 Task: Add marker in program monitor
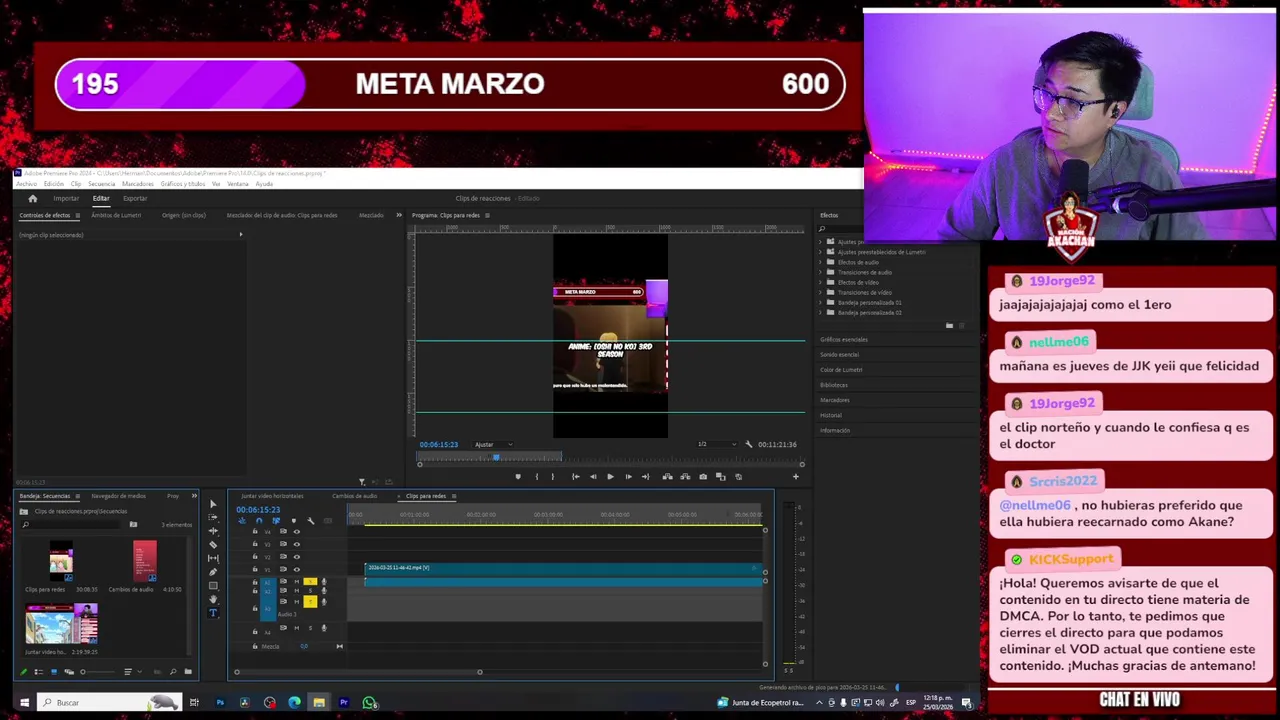[x=518, y=477]
